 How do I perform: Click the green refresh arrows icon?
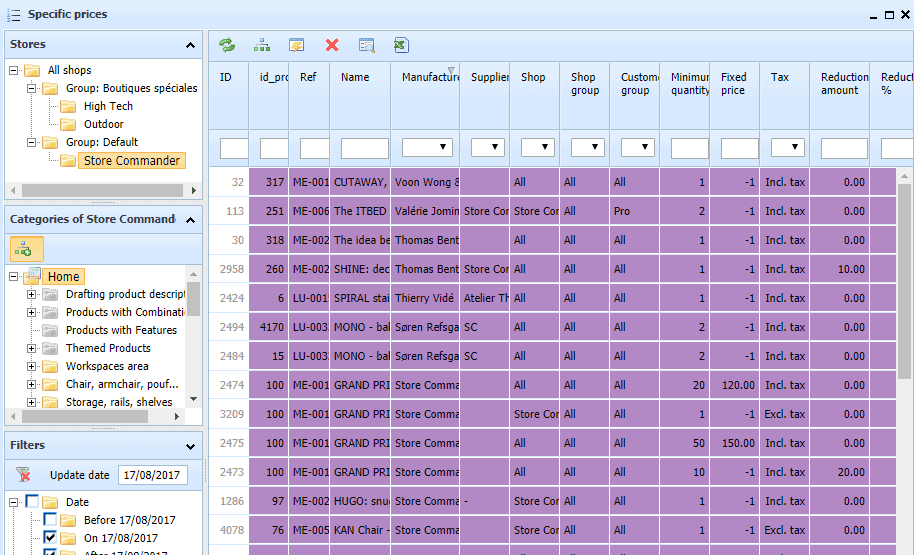point(227,45)
